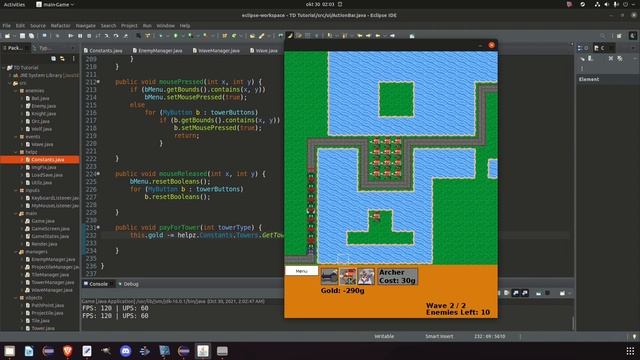This screenshot has width=640, height=360.
Task: Open the Files app in the dock
Action: point(9,351)
